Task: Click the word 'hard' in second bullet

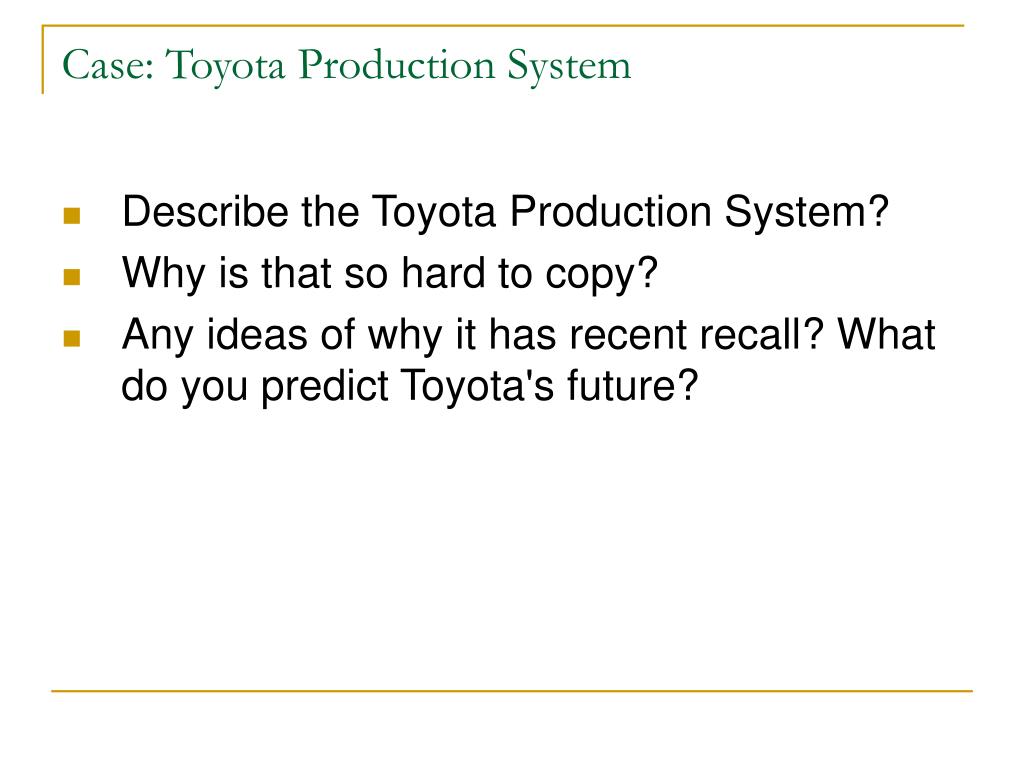Action: (443, 272)
